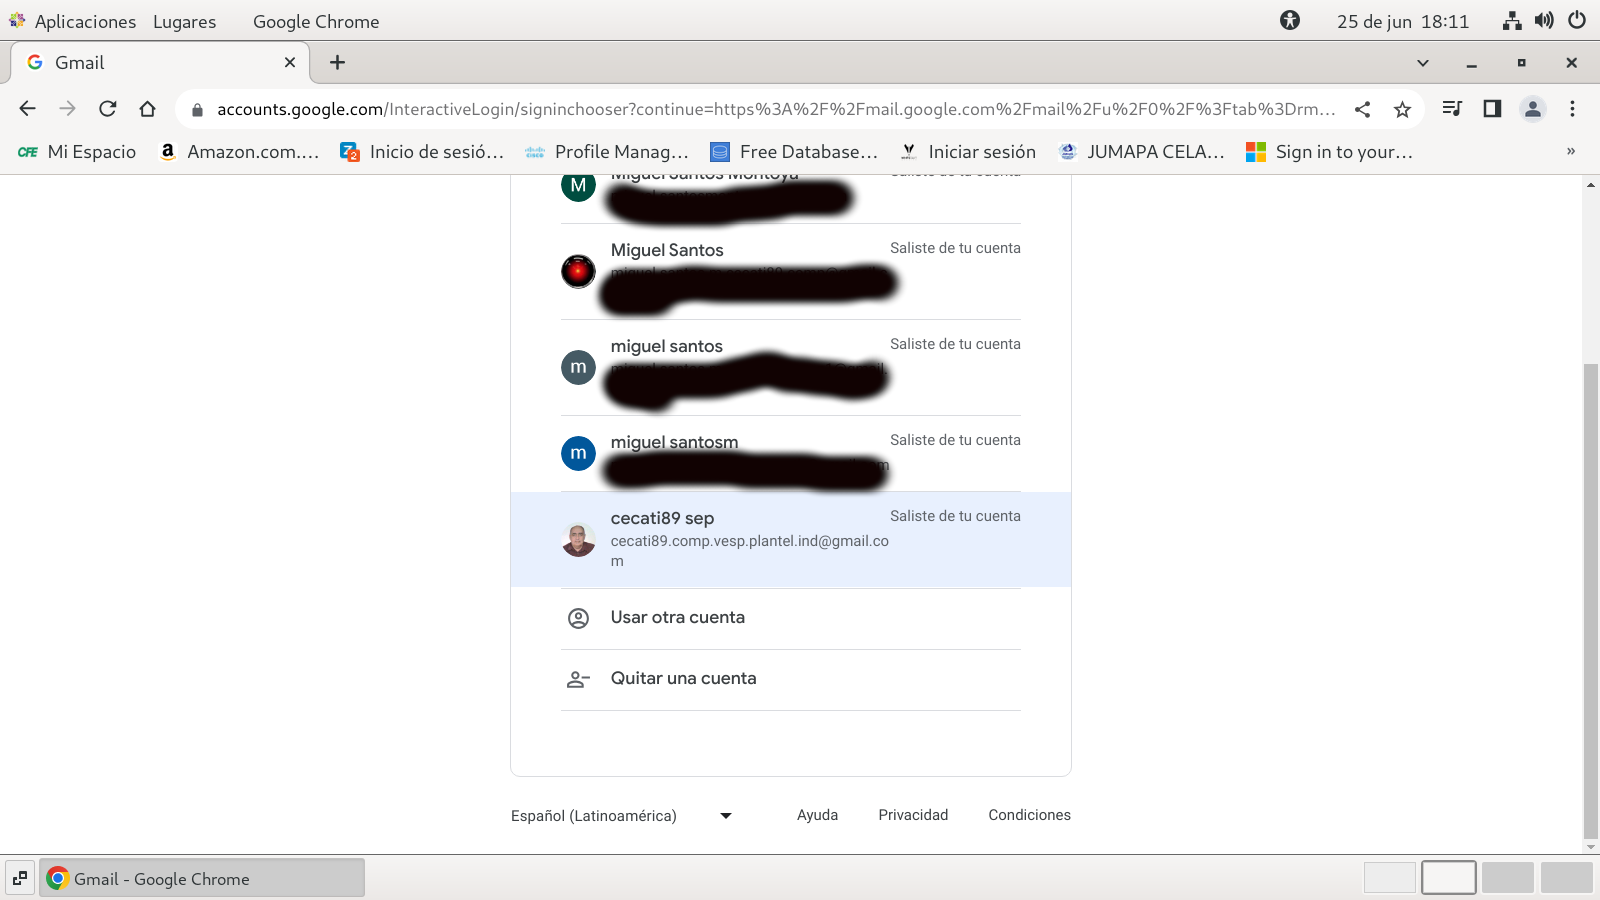The image size is (1600, 900).
Task: Open the media controls icon in toolbar
Action: click(1452, 109)
